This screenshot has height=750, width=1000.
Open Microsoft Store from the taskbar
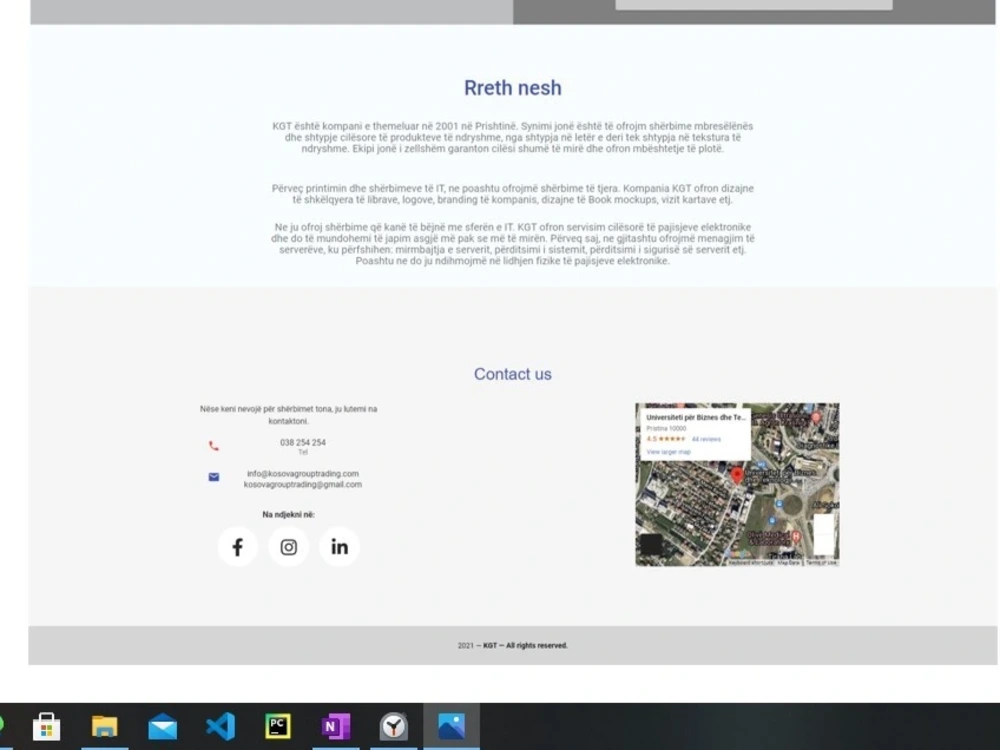tap(47, 726)
